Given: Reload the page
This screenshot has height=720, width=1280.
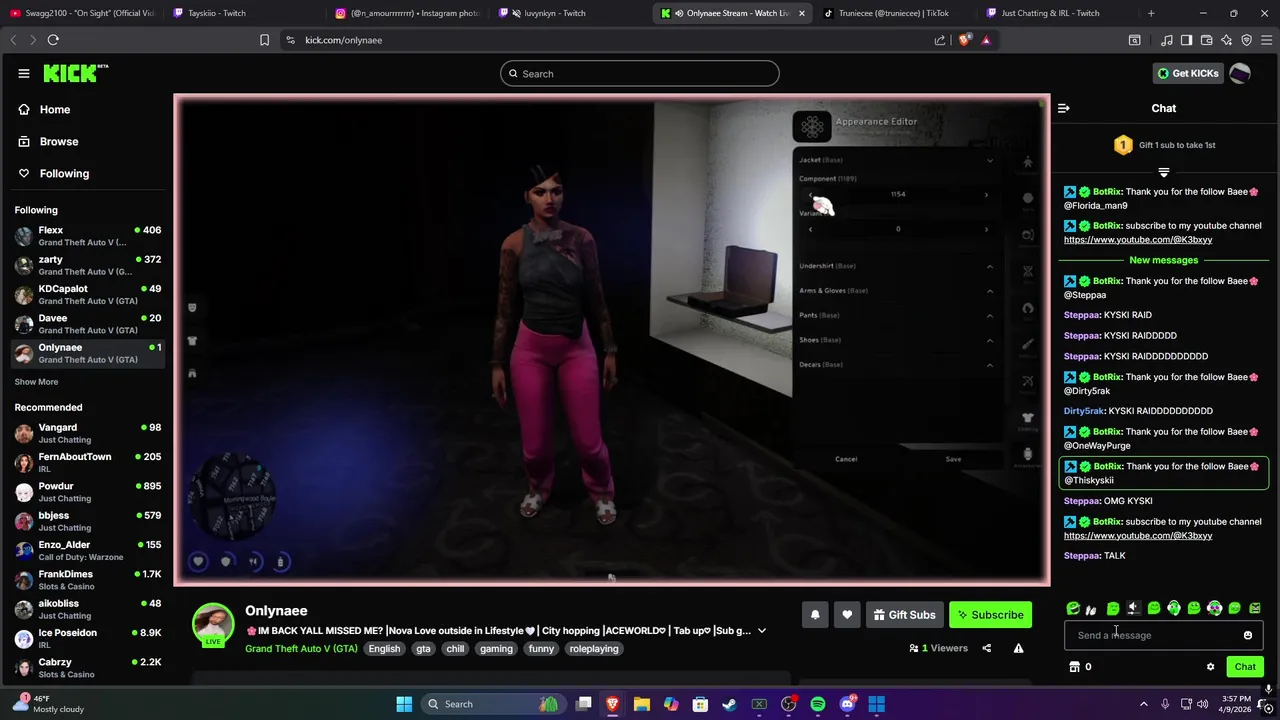Looking at the screenshot, I should (x=53, y=40).
